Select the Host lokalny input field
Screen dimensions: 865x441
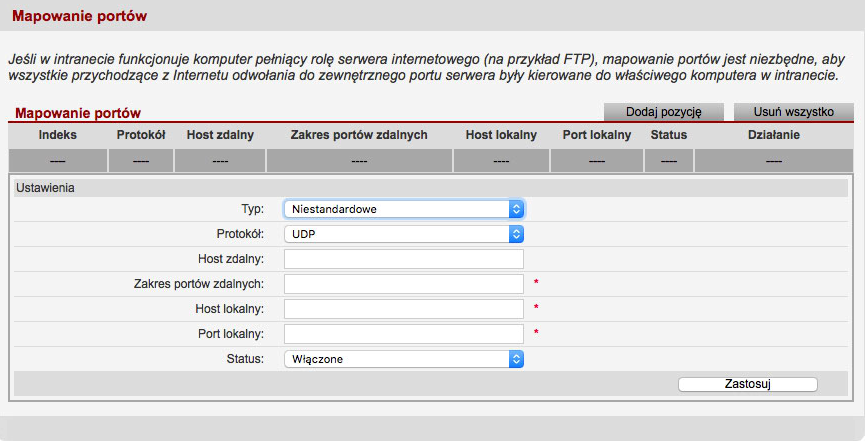tap(404, 309)
